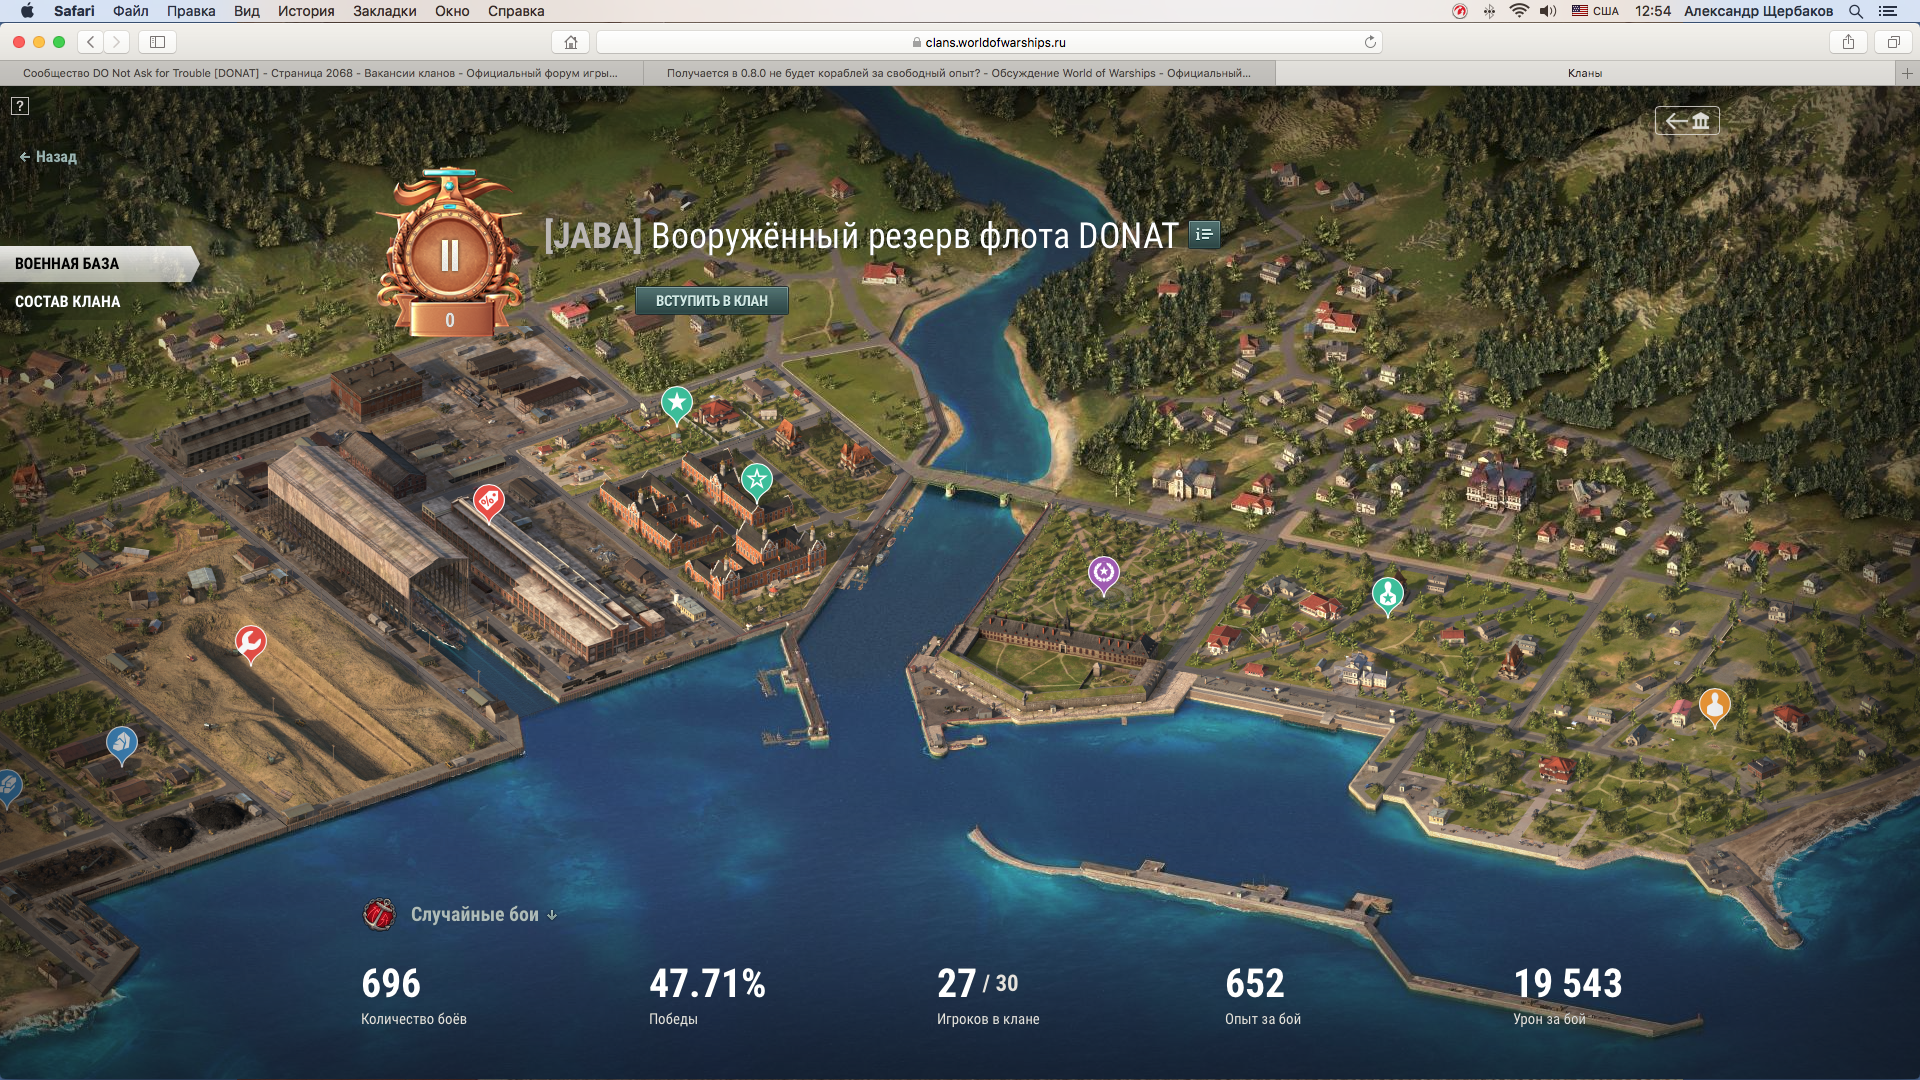The image size is (1920, 1080).
Task: Open Notification Center list icon
Action: click(1888, 11)
